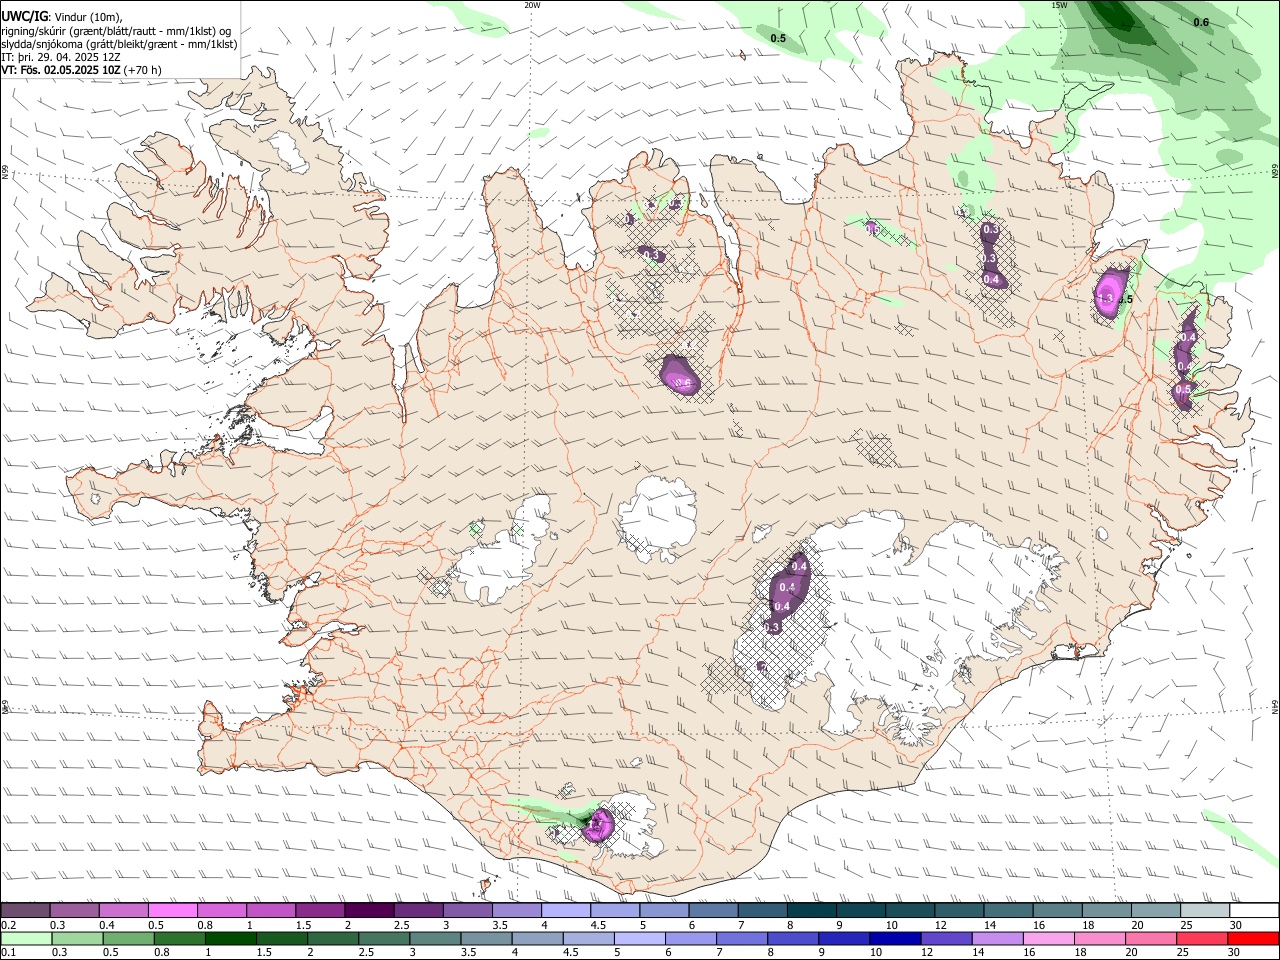Select the 'slydda/snjókoma' legend description line
Image resolution: width=1280 pixels, height=960 pixels.
pyautogui.click(x=120, y=44)
